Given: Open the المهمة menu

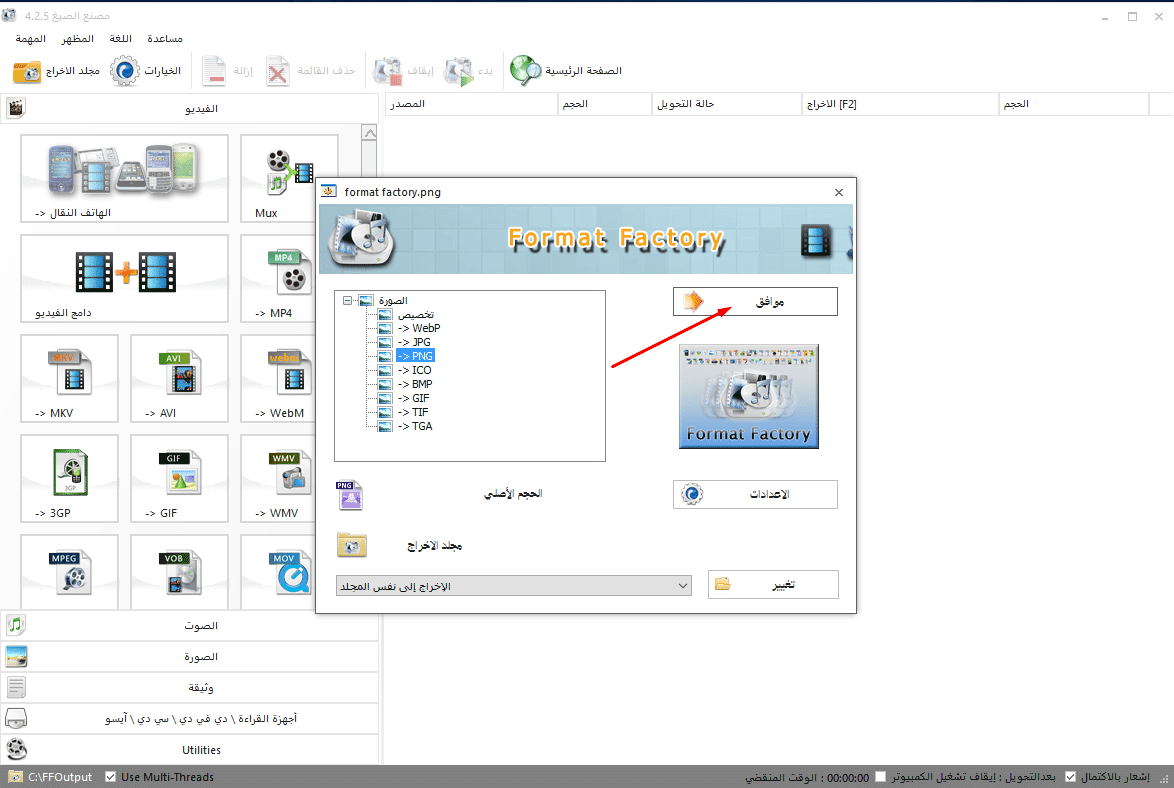Looking at the screenshot, I should (30, 38).
